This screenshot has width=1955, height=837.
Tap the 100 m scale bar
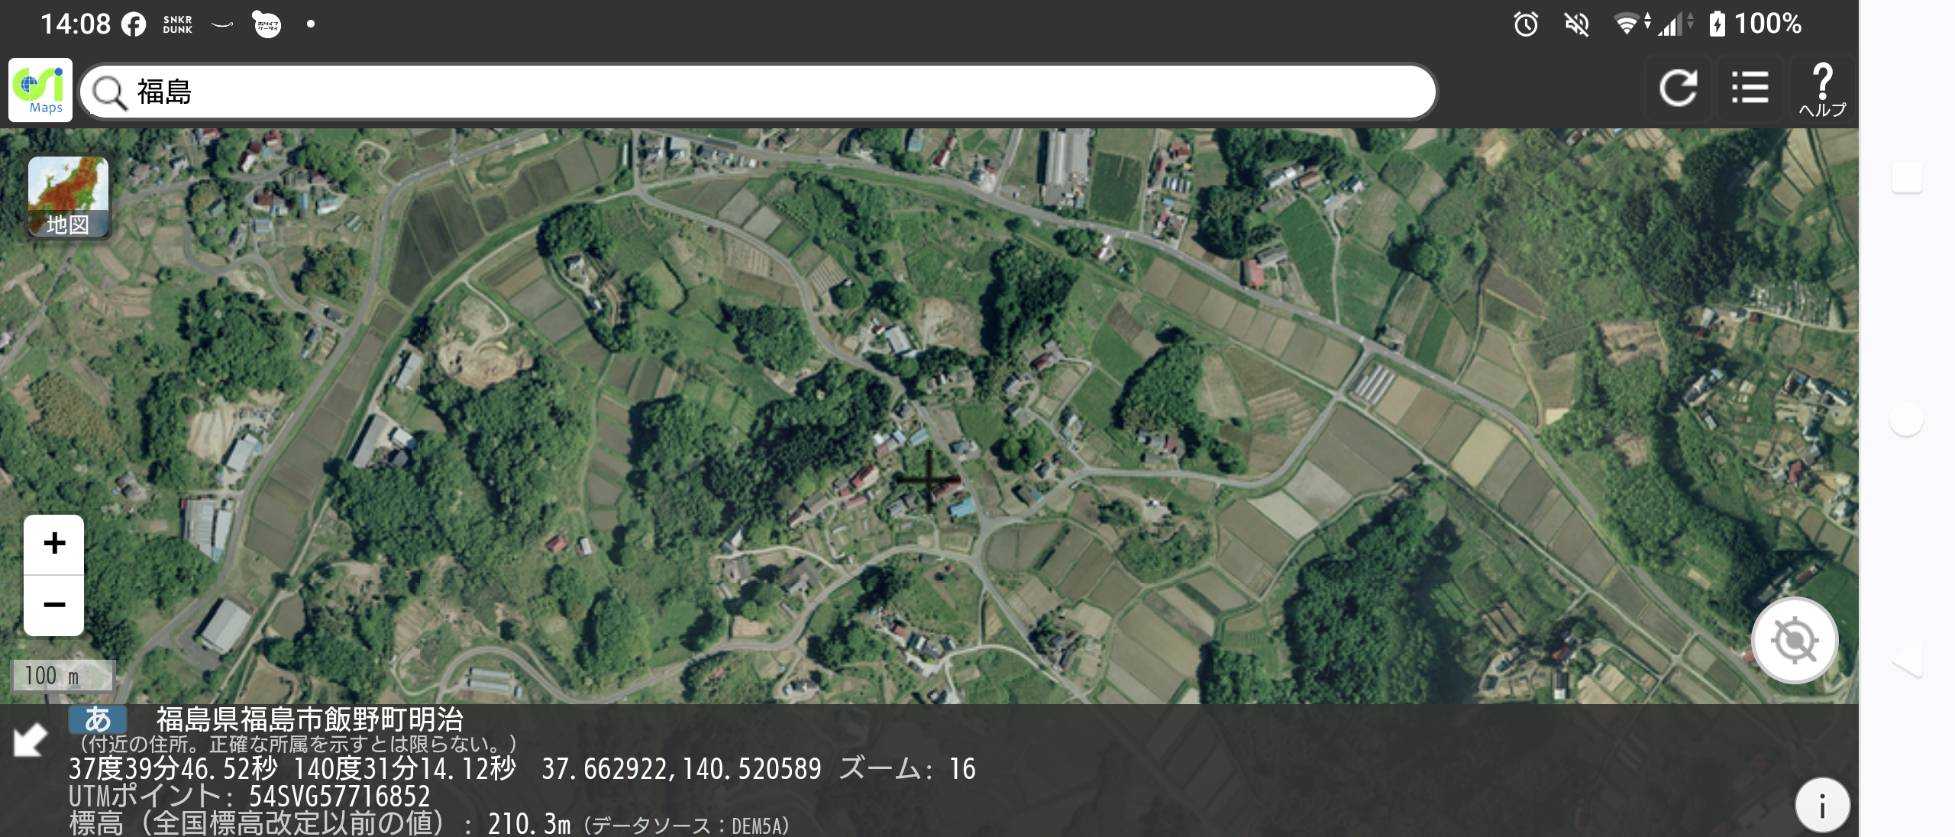pyautogui.click(x=63, y=676)
